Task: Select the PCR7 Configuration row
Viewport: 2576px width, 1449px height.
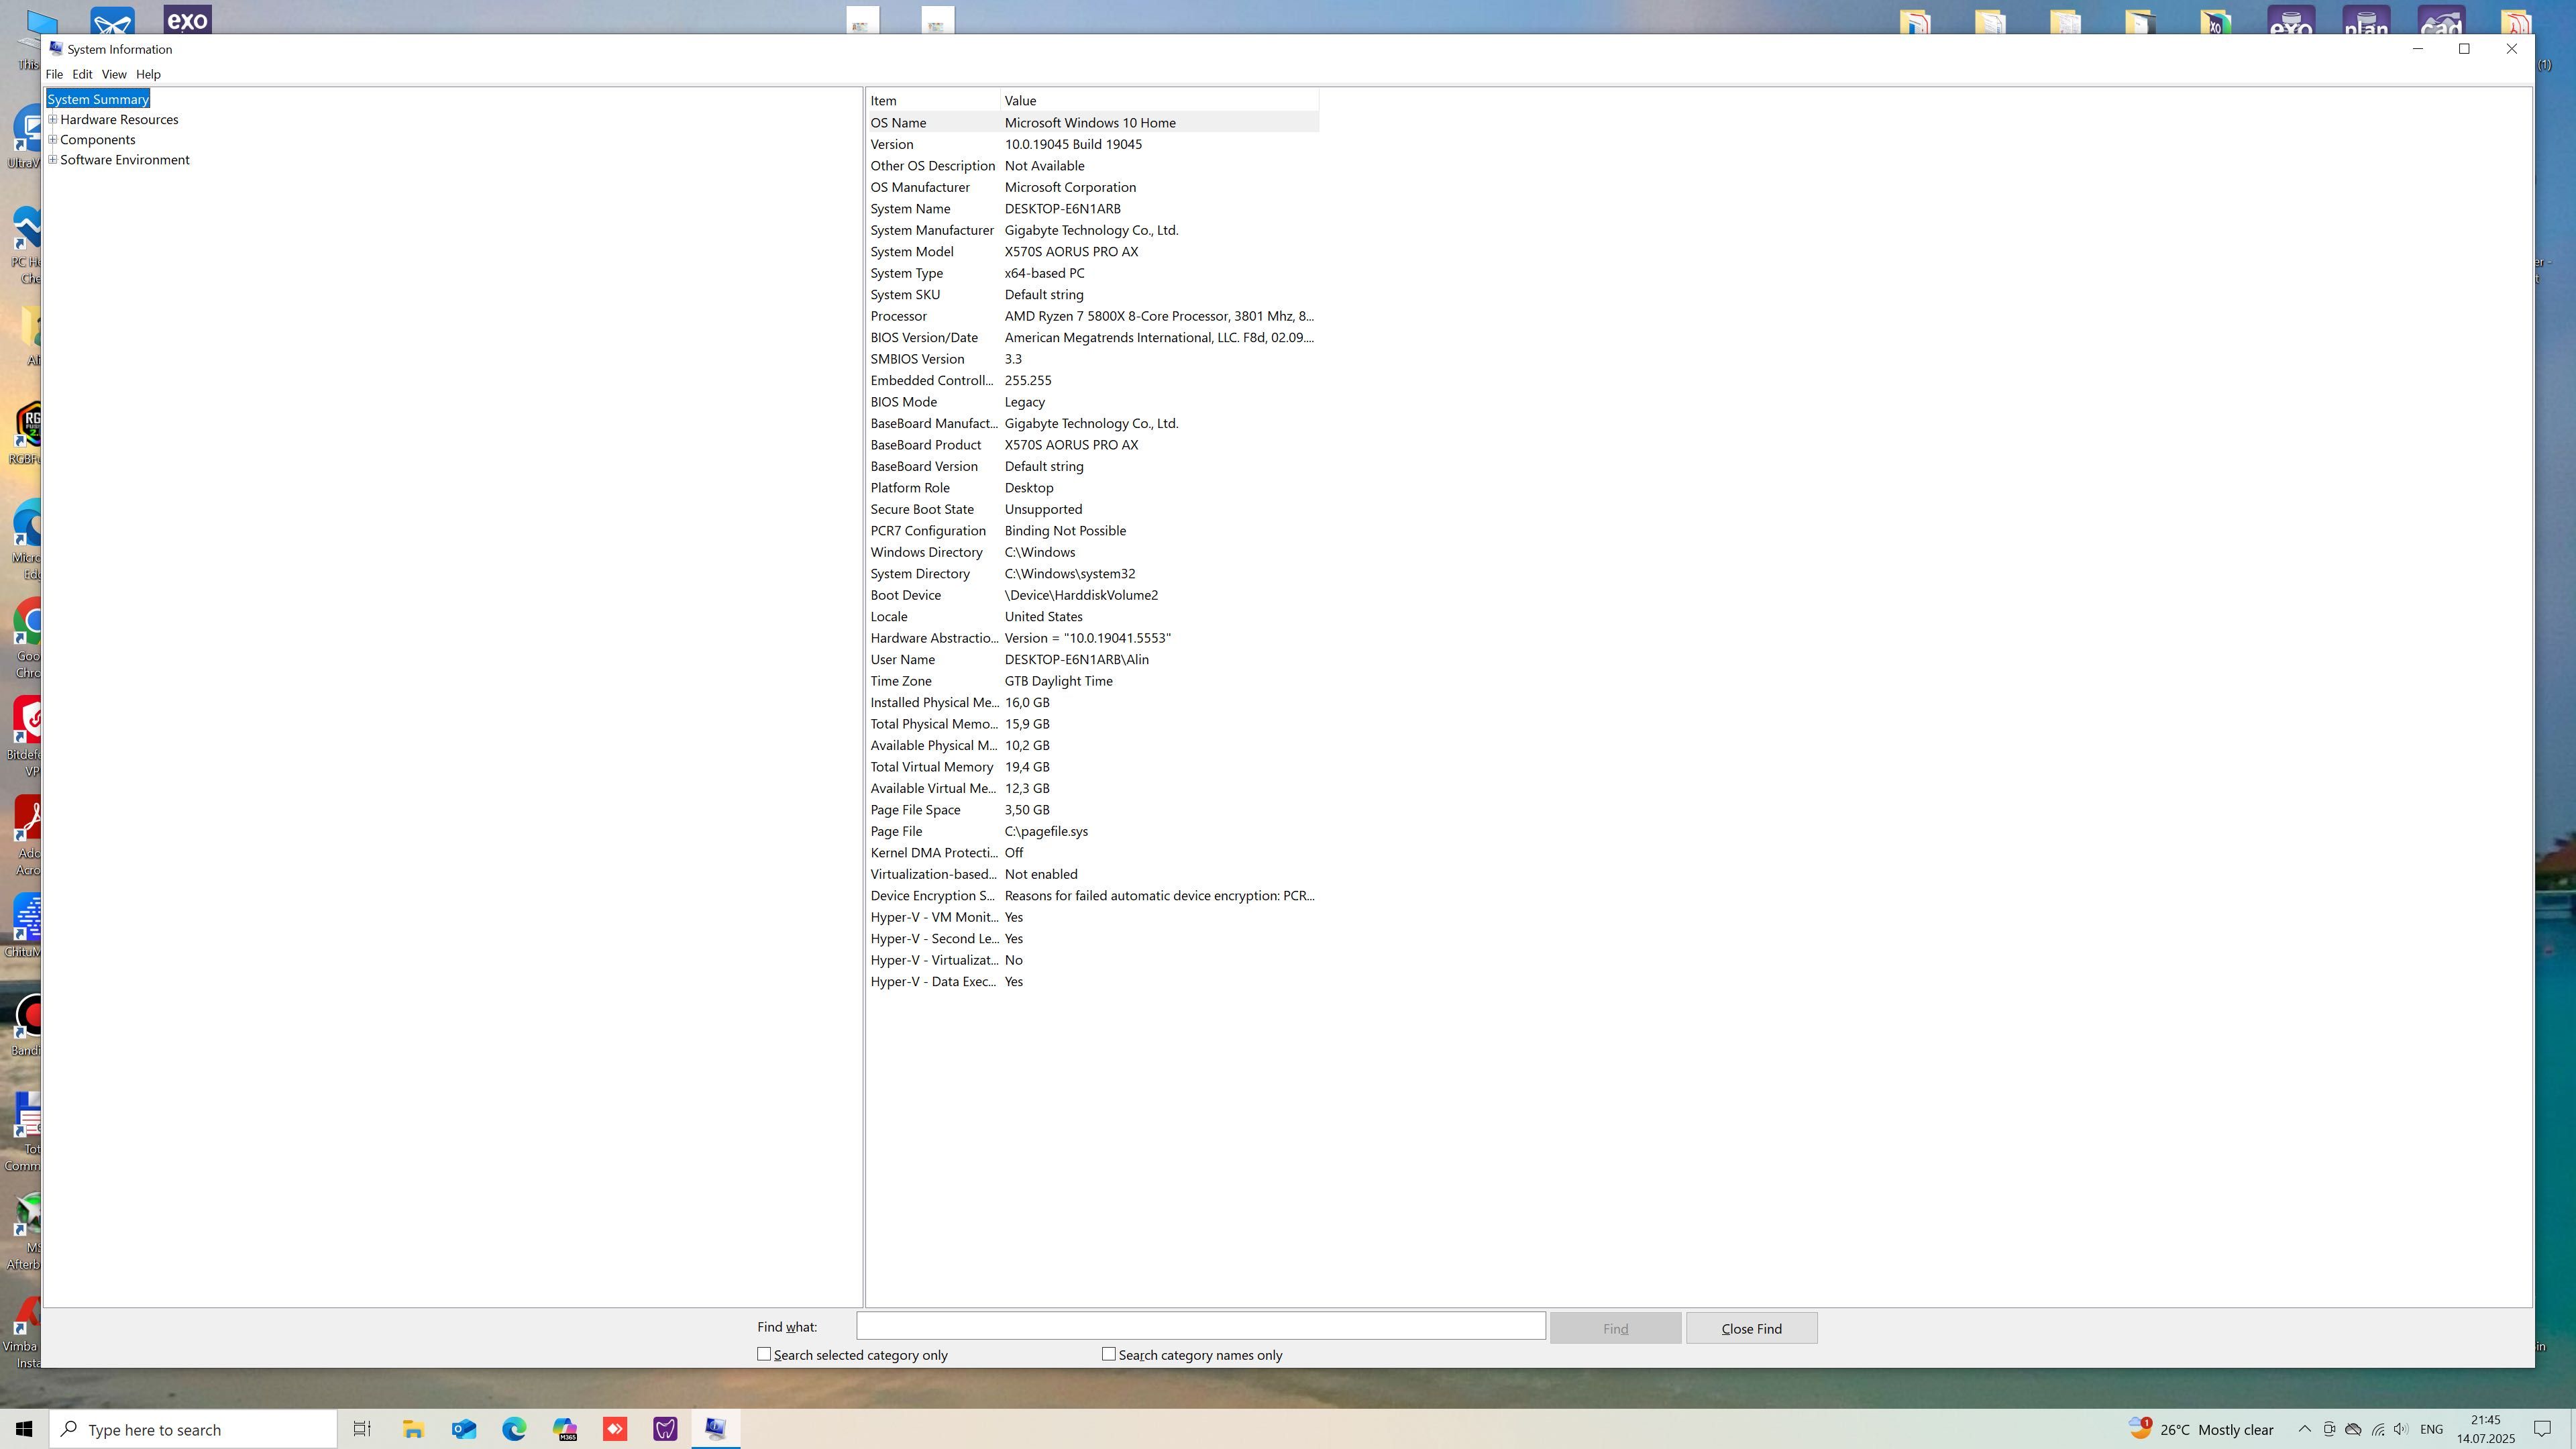Action: [1093, 531]
